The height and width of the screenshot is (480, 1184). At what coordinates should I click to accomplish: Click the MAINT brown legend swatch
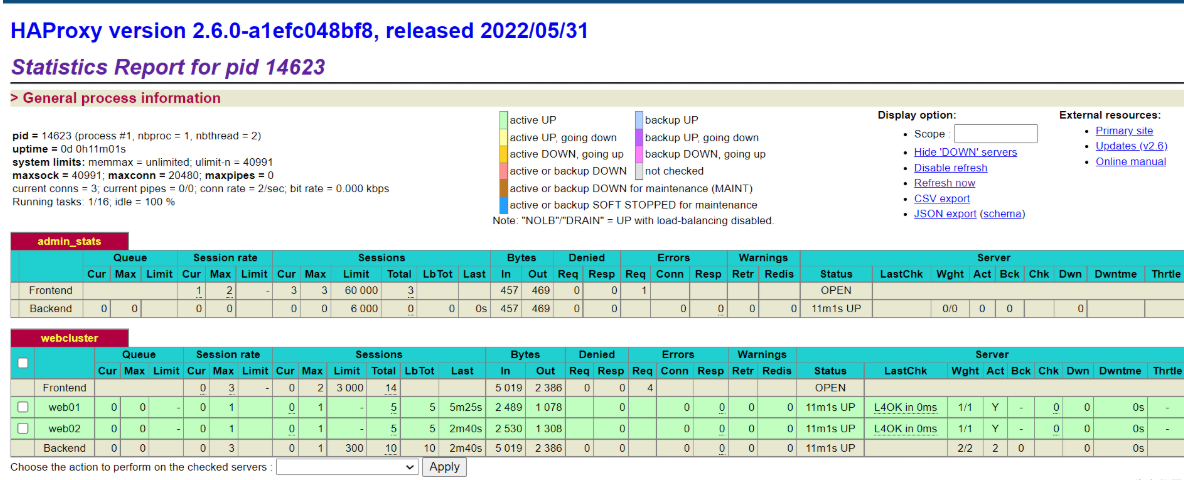point(503,188)
